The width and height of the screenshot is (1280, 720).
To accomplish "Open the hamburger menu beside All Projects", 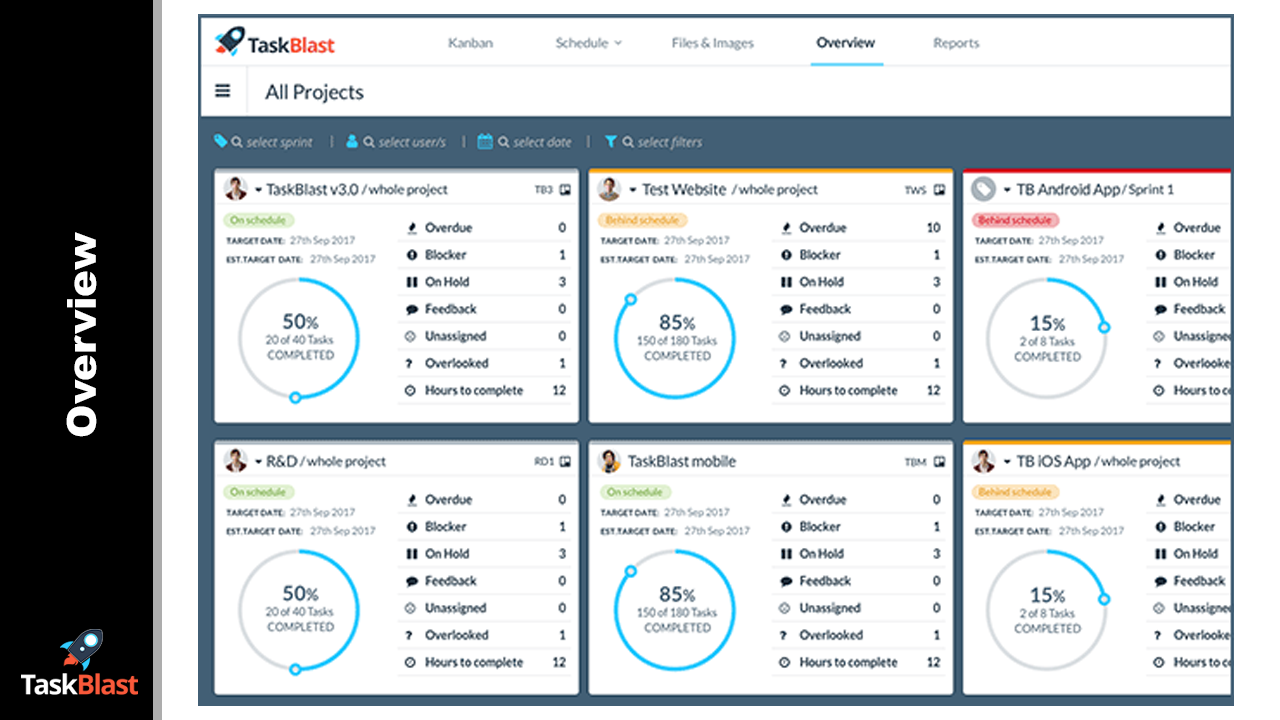I will pos(223,91).
